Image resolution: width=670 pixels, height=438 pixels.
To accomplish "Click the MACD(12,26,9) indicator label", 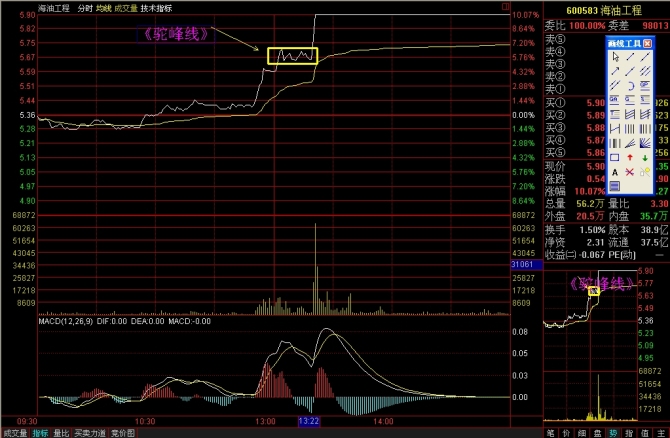I will 65,321.
